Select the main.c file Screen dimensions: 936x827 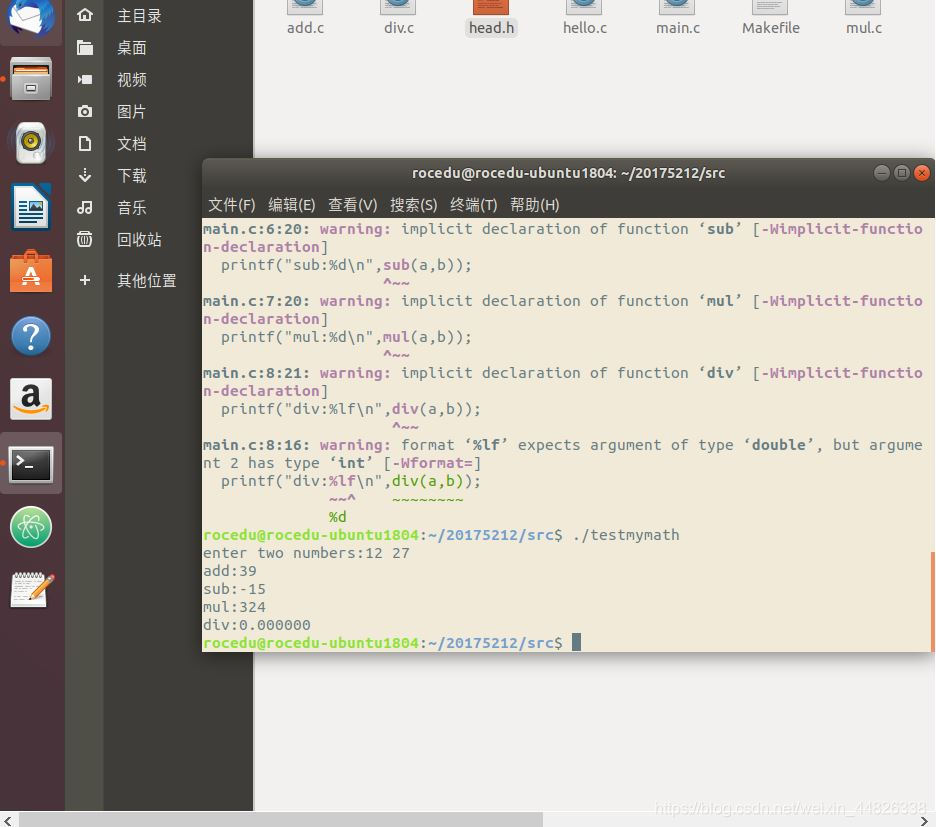pyautogui.click(x=678, y=18)
